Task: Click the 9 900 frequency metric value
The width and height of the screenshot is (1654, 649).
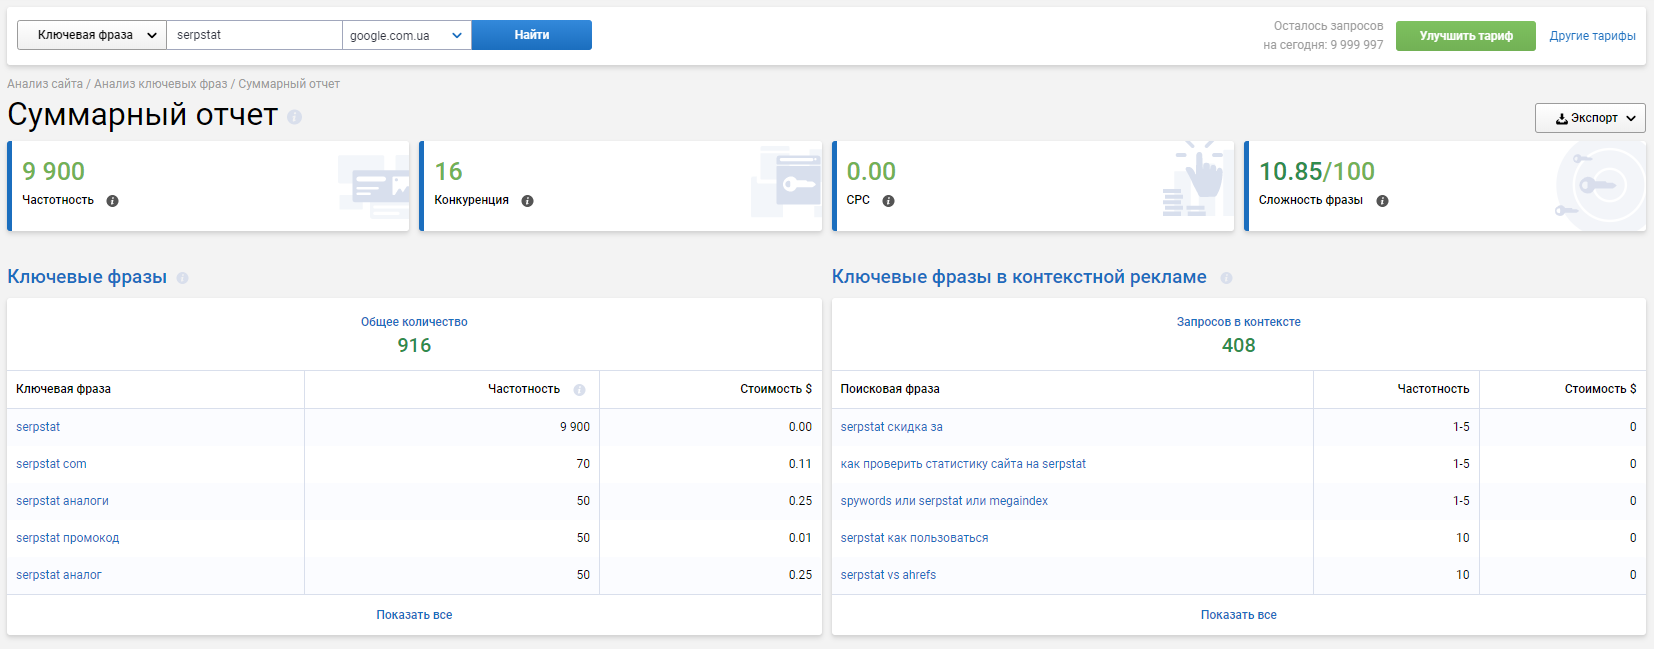Action: coord(54,171)
